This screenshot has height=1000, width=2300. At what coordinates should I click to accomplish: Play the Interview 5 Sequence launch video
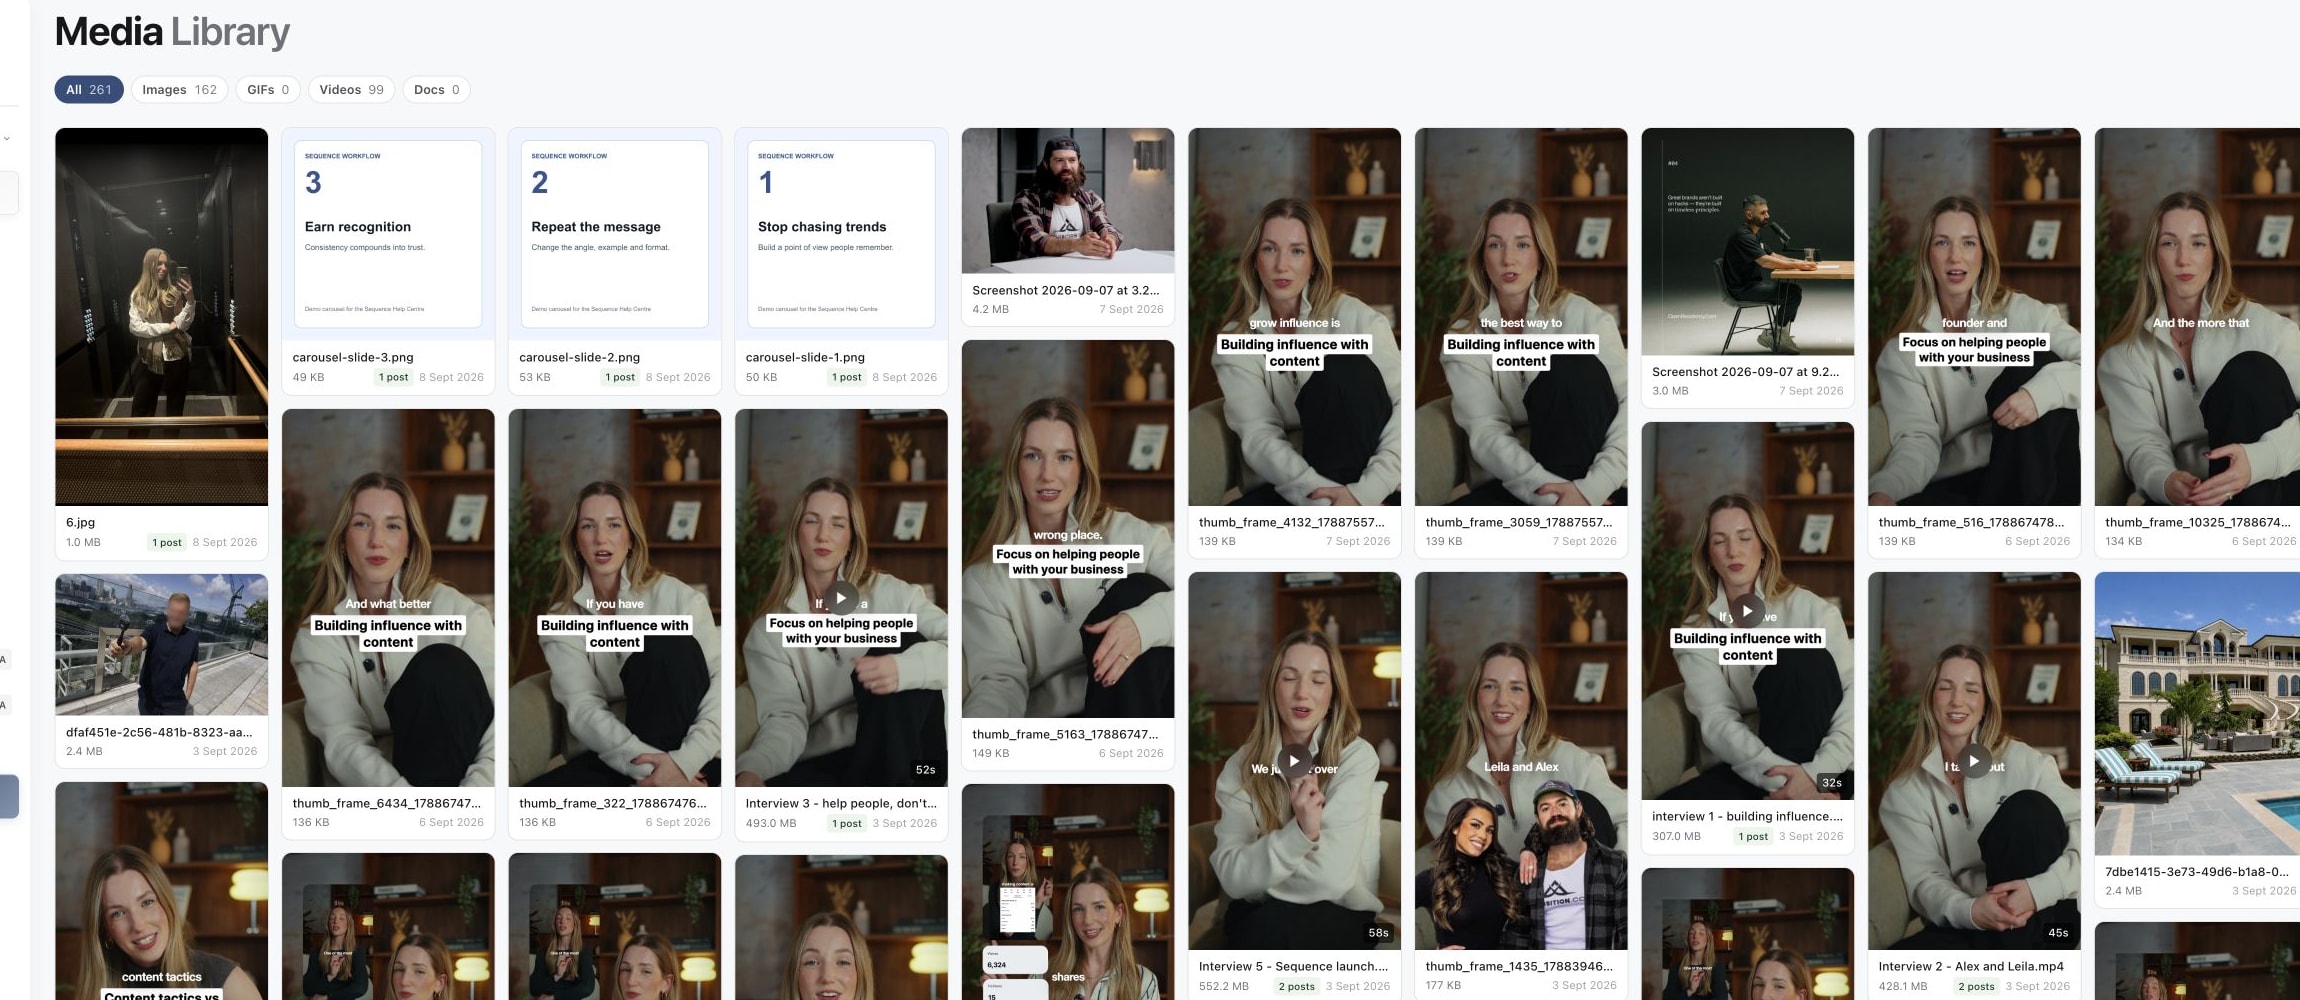[1294, 761]
